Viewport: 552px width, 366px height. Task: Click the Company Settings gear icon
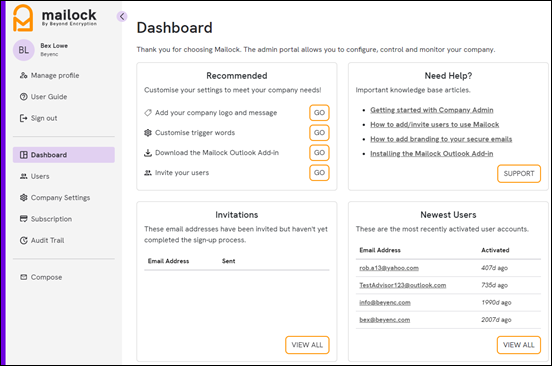[24, 198]
